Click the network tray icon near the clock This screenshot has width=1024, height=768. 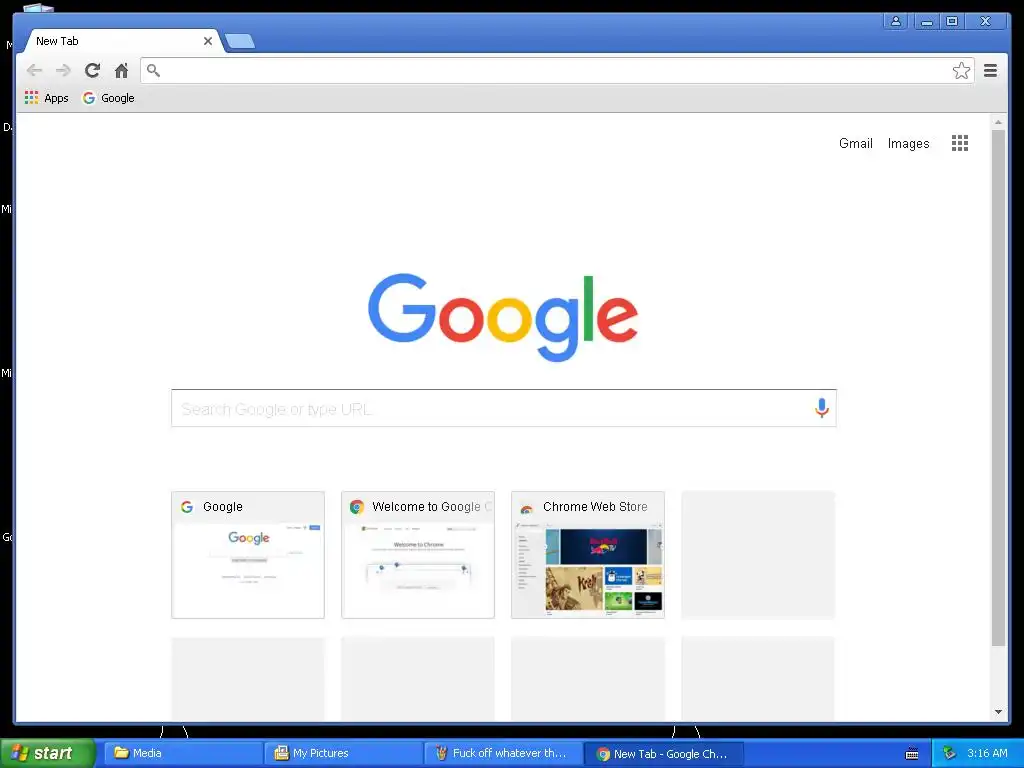point(950,754)
